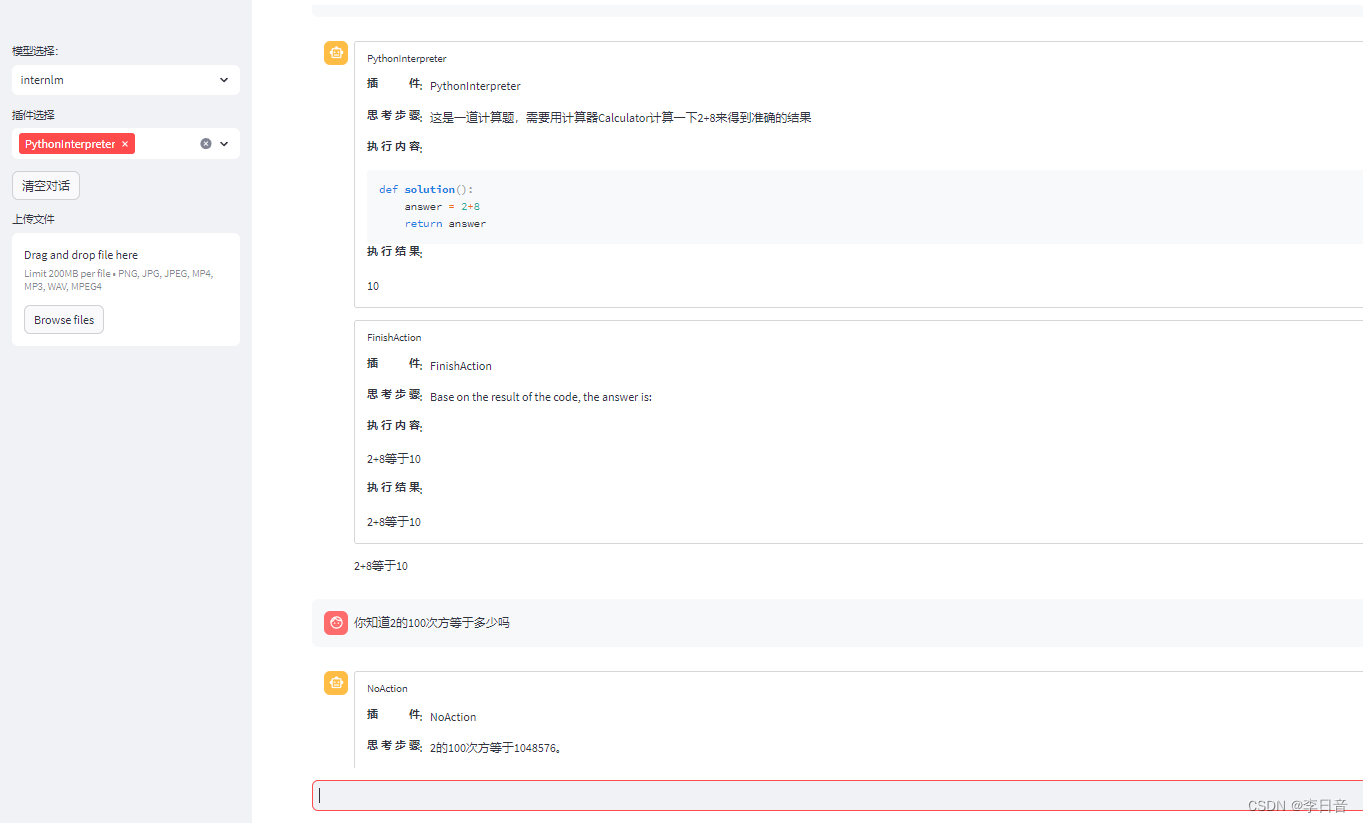Screen dimensions: 1363x823
Task: Click 'Base on the result of the code' text
Action: 541,397
